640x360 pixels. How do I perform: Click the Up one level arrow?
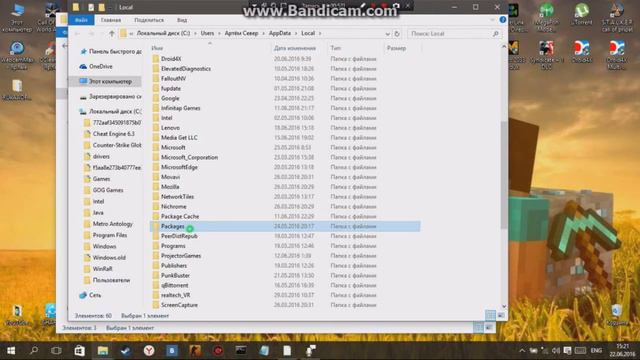111,33
